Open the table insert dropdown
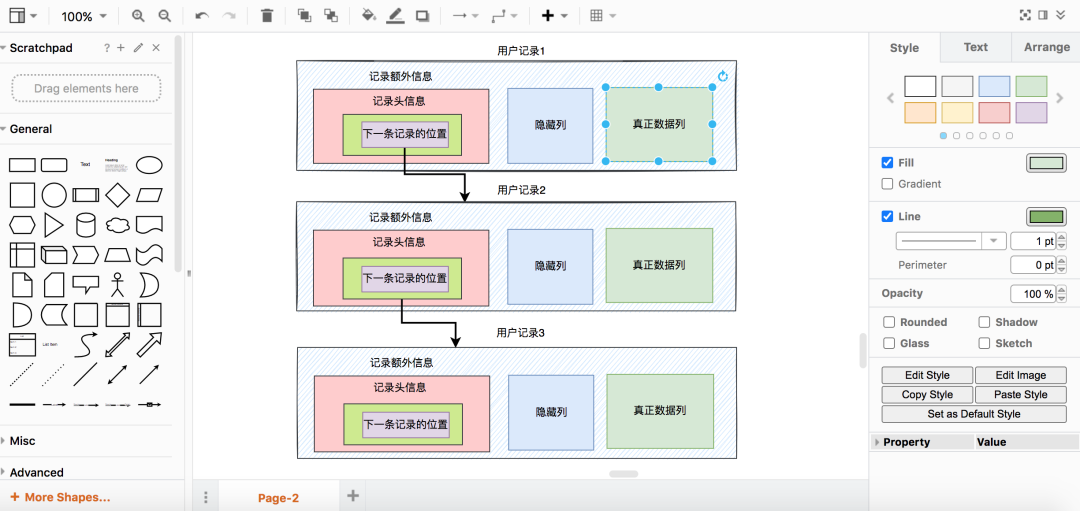 (x=603, y=16)
